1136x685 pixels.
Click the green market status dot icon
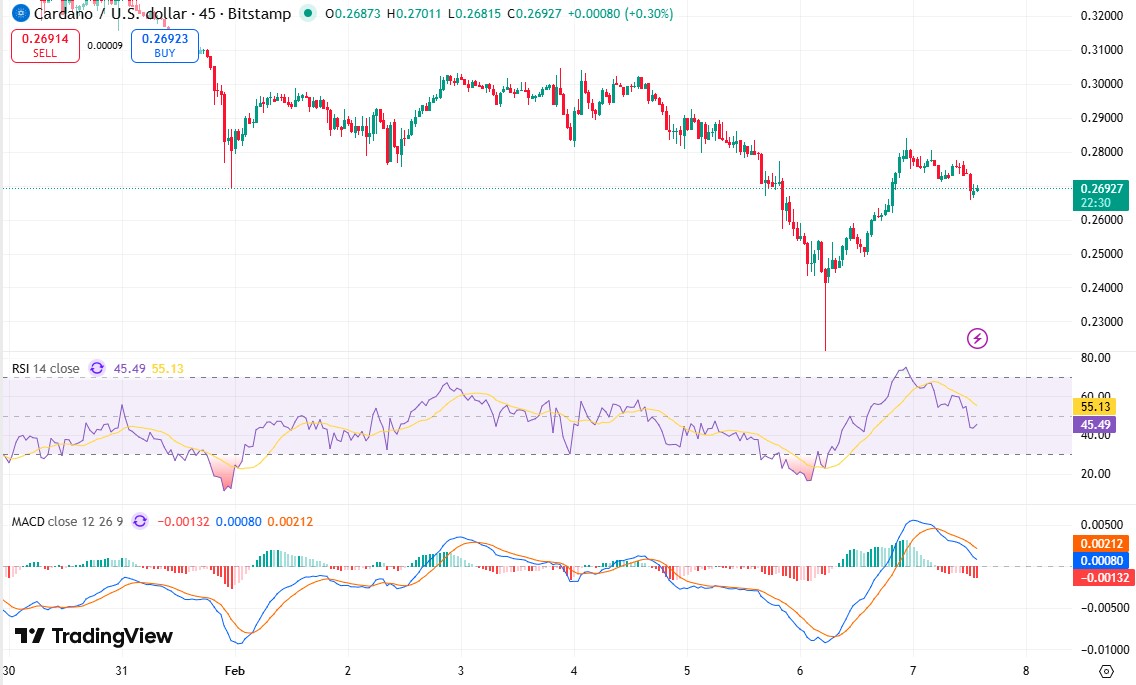310,14
